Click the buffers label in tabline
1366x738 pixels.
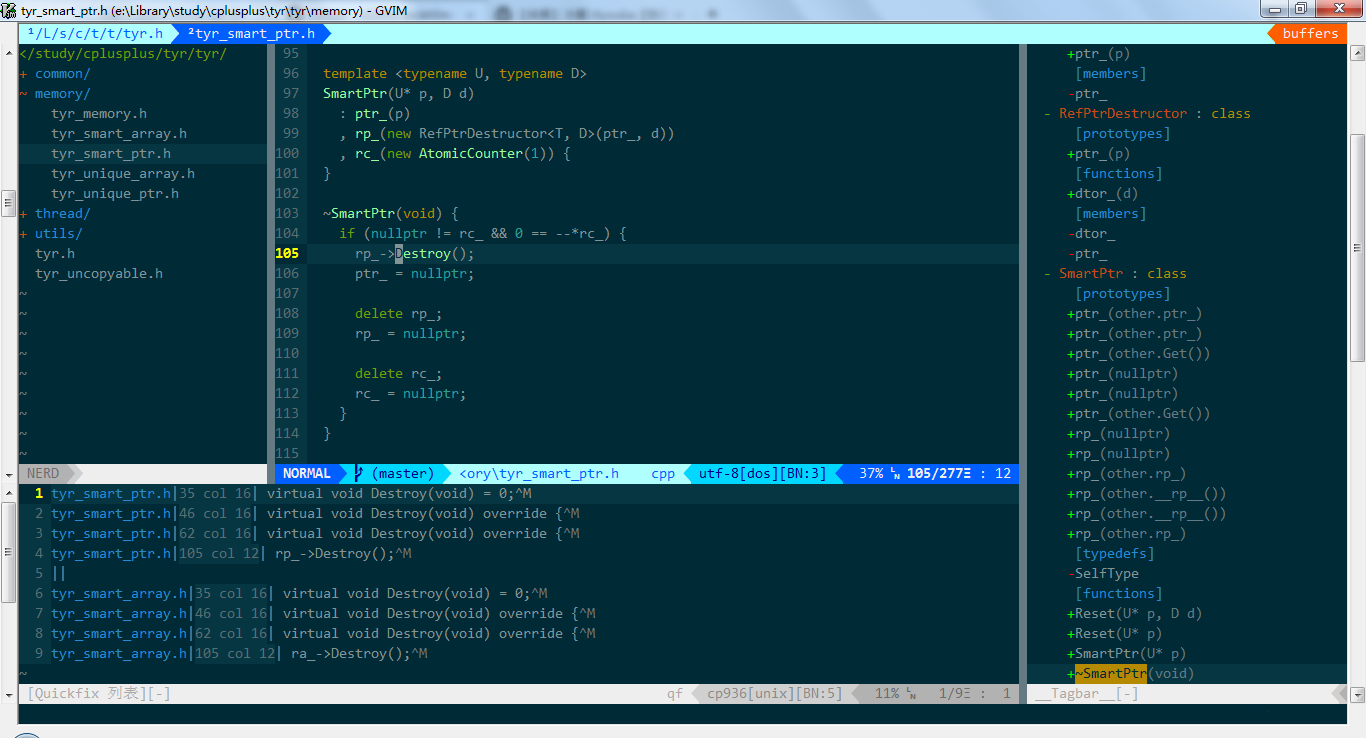coord(1310,33)
